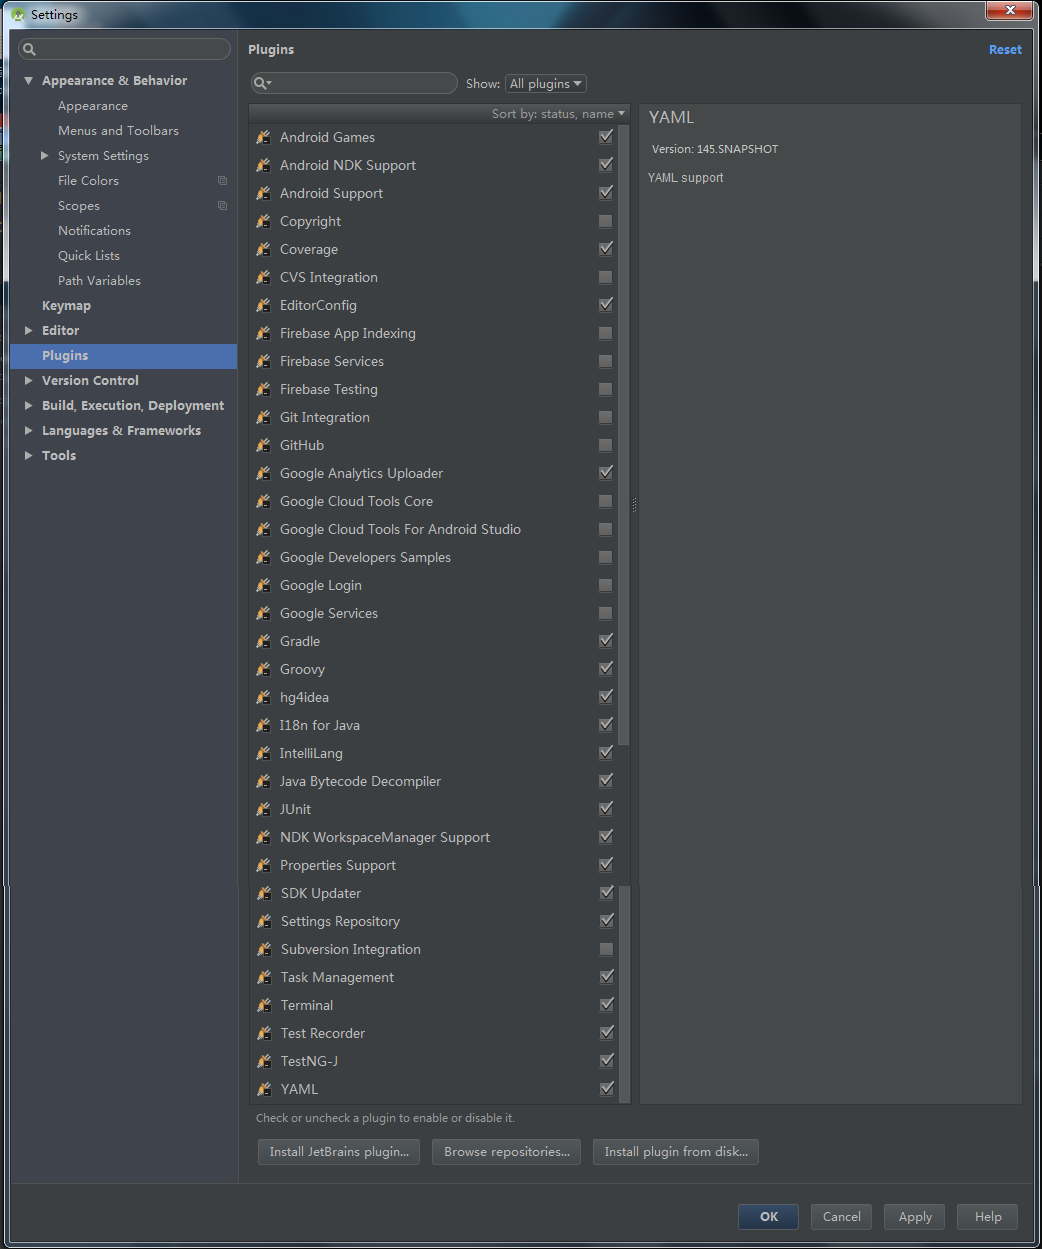Open the Sort by status, name dropdown
1042x1250 pixels.
point(558,114)
